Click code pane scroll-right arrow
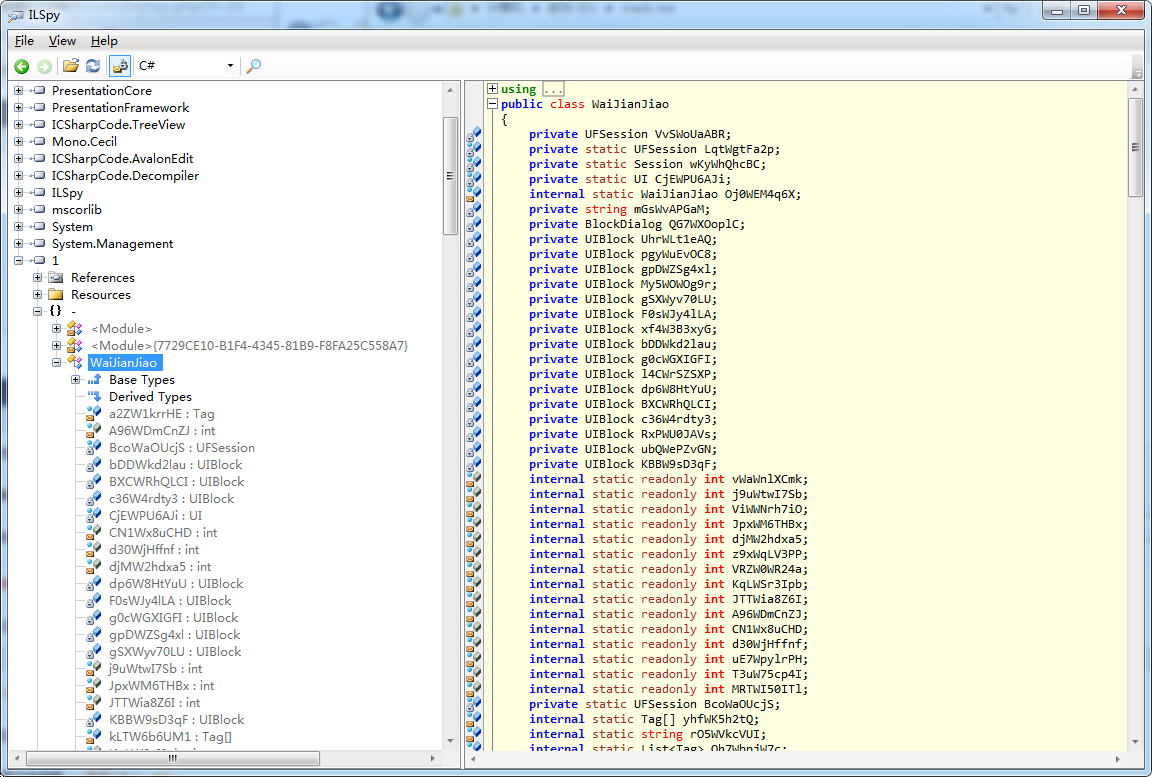This screenshot has width=1152, height=777. click(x=1117, y=759)
